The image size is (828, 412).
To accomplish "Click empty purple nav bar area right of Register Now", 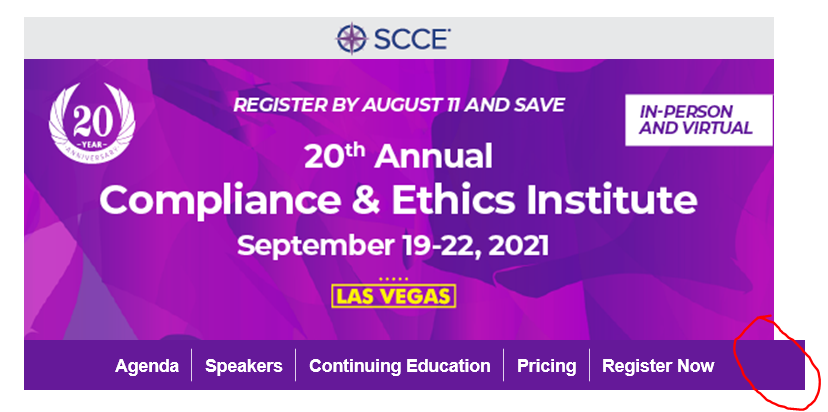I will [x=760, y=365].
